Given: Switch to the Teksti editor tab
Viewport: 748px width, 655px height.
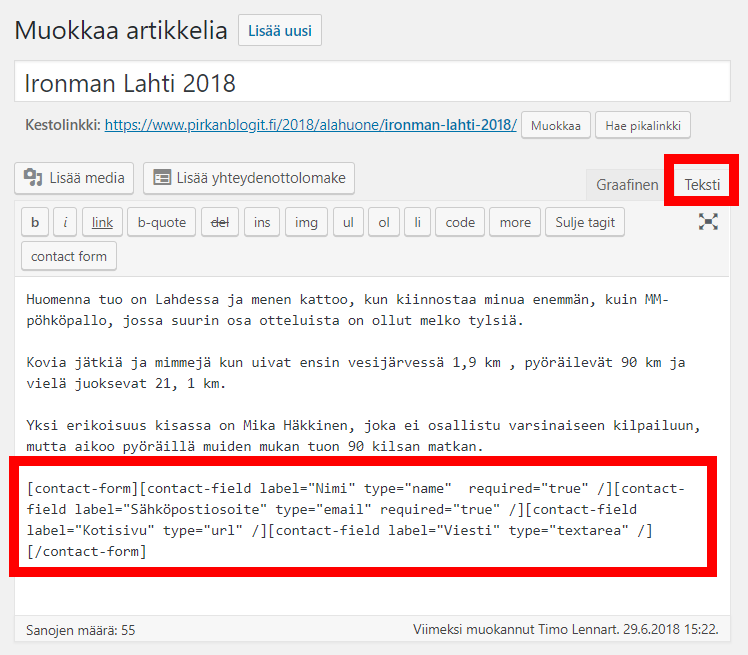Looking at the screenshot, I should 702,185.
